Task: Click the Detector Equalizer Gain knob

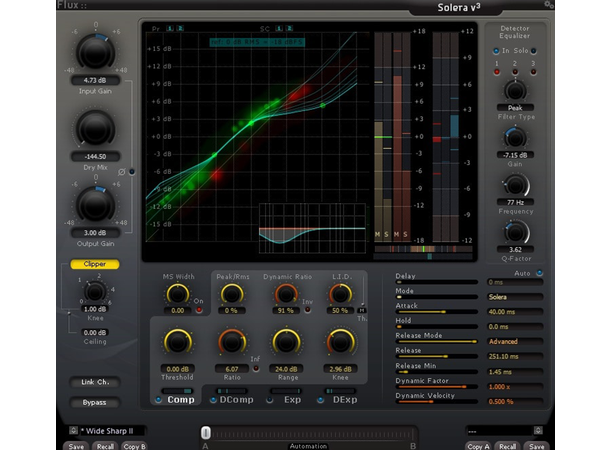Action: (515, 138)
